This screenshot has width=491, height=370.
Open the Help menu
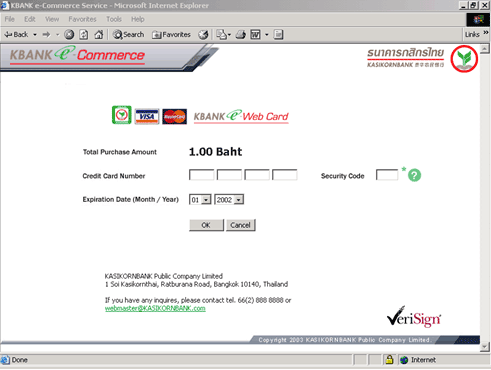coord(138,19)
